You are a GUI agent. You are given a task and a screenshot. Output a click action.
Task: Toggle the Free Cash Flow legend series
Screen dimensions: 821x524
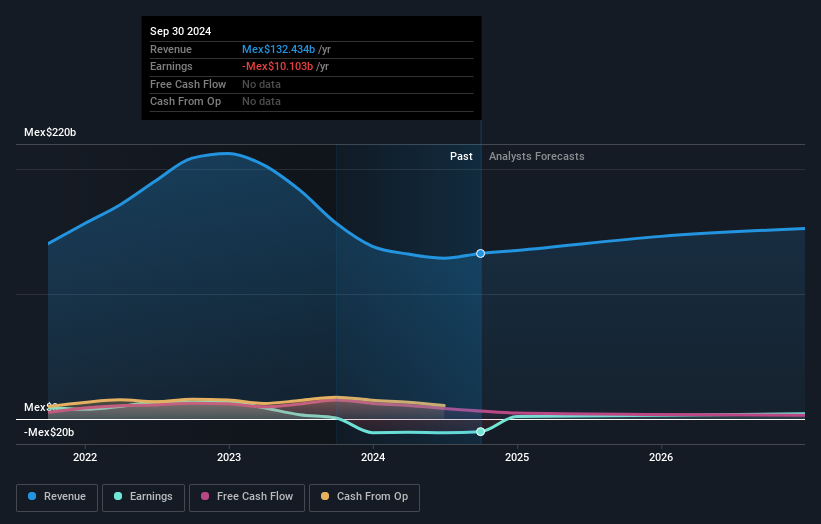(x=247, y=497)
